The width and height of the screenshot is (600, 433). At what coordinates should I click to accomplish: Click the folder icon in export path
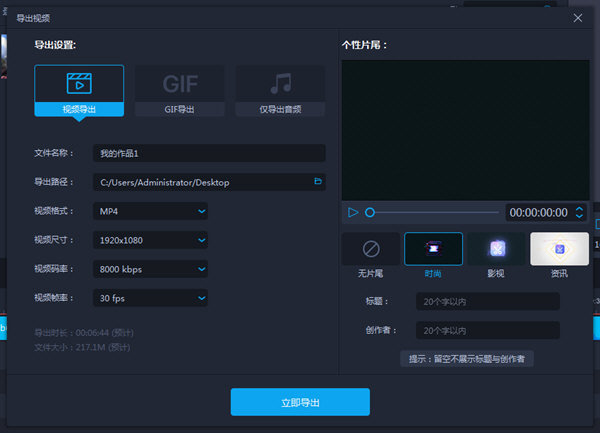pos(318,182)
